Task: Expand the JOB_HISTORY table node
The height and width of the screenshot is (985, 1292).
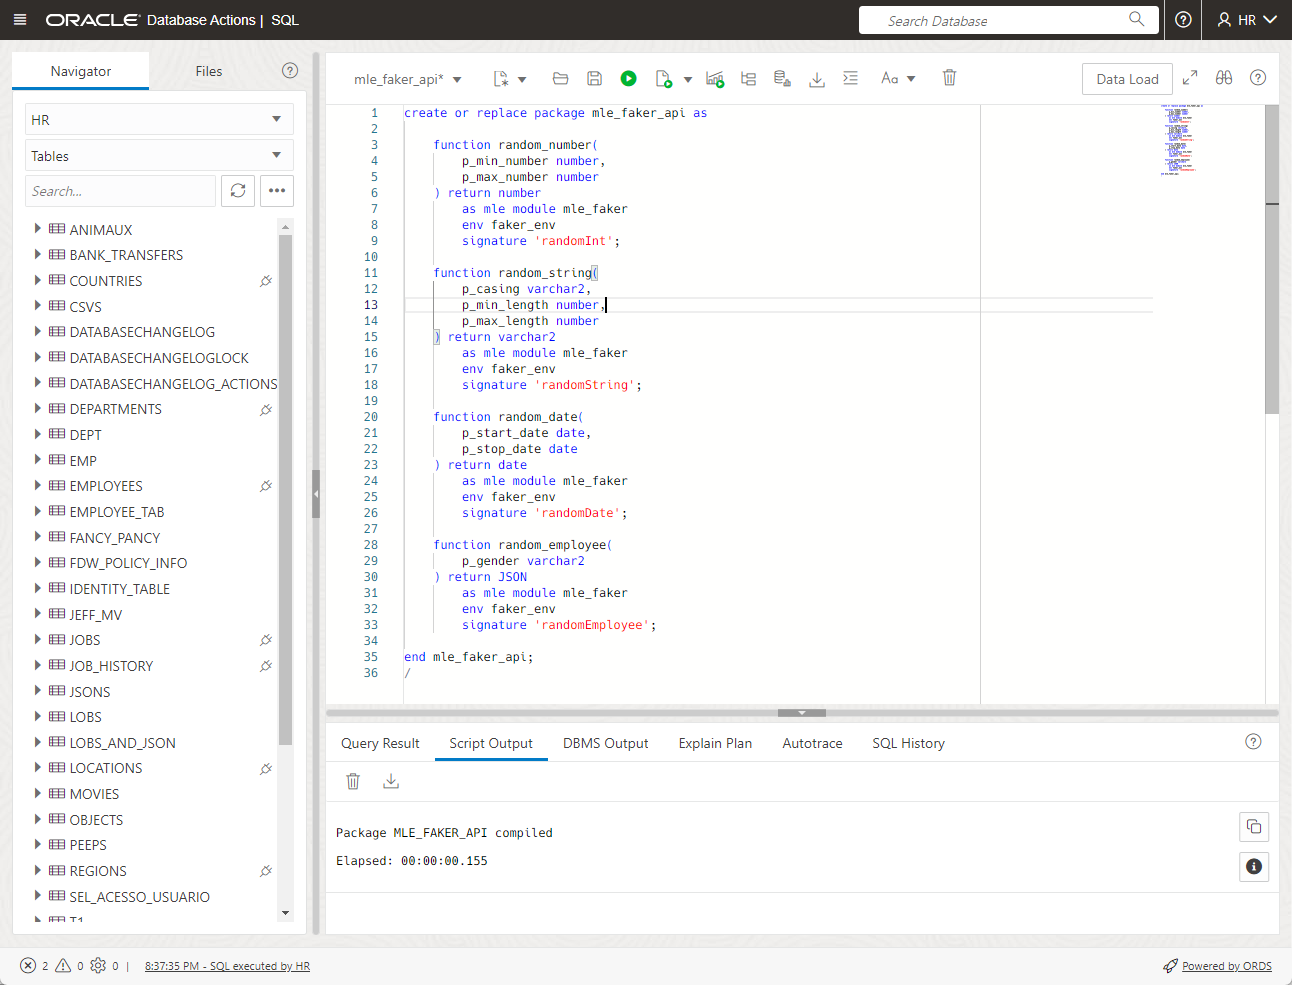Action: [x=37, y=665]
